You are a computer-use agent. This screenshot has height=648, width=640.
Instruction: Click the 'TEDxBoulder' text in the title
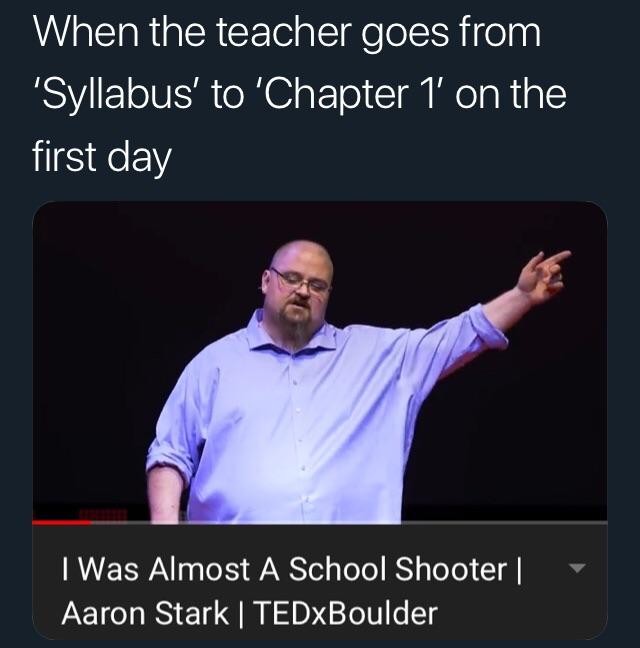pos(345,613)
